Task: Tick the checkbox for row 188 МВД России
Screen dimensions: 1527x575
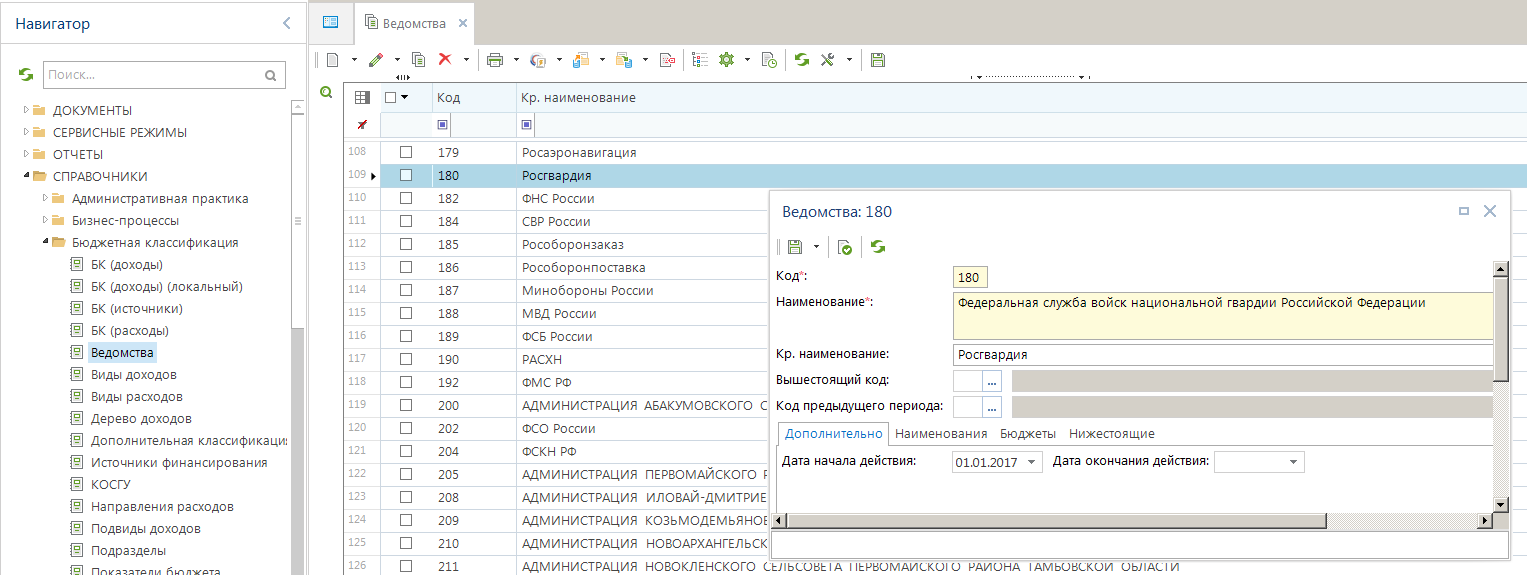Action: [406, 314]
